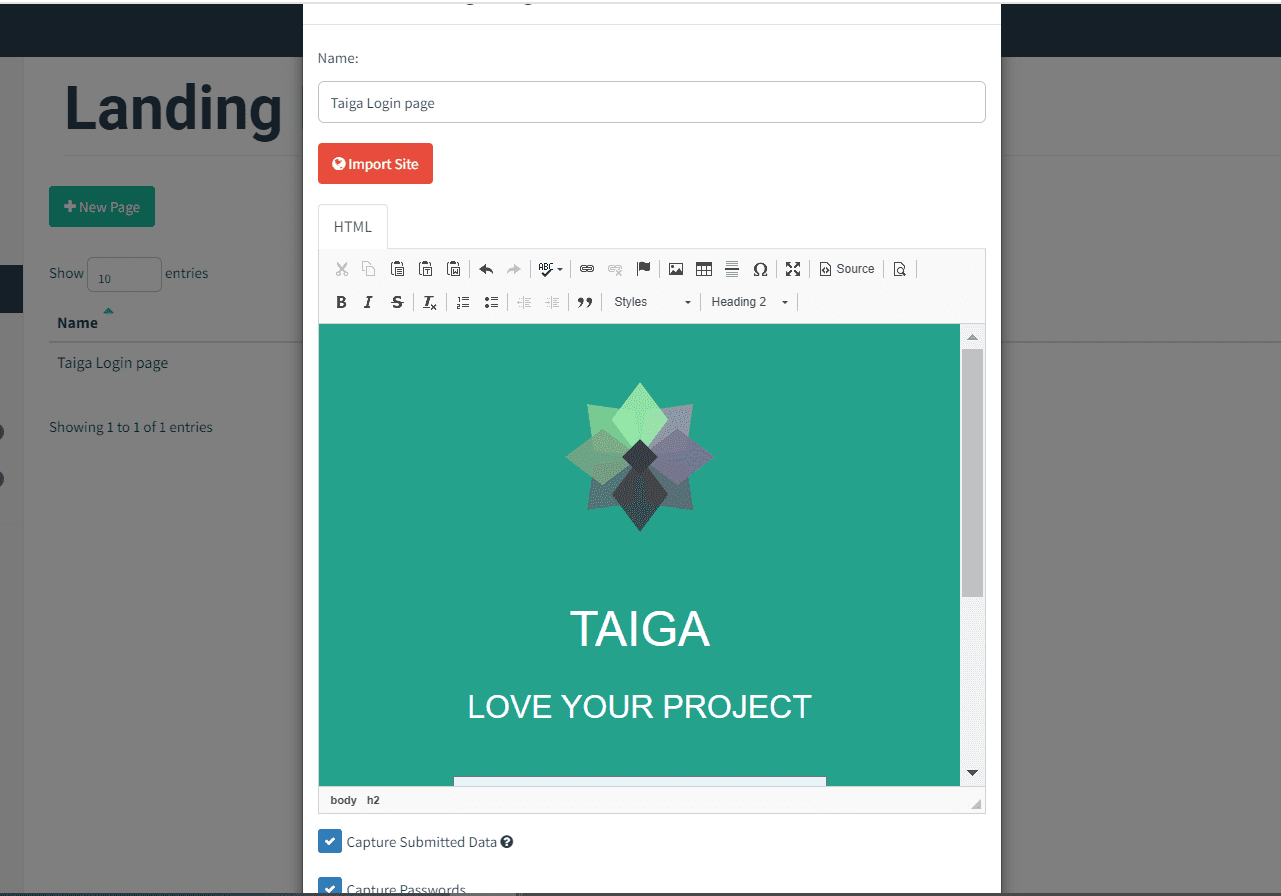Click the body element in editor path bar

click(343, 800)
